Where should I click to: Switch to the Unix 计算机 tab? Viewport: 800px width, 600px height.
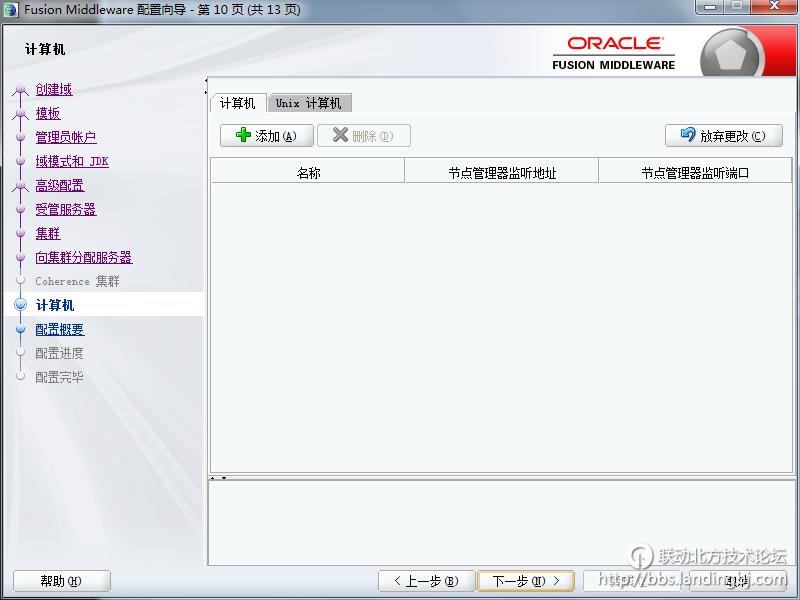[309, 103]
